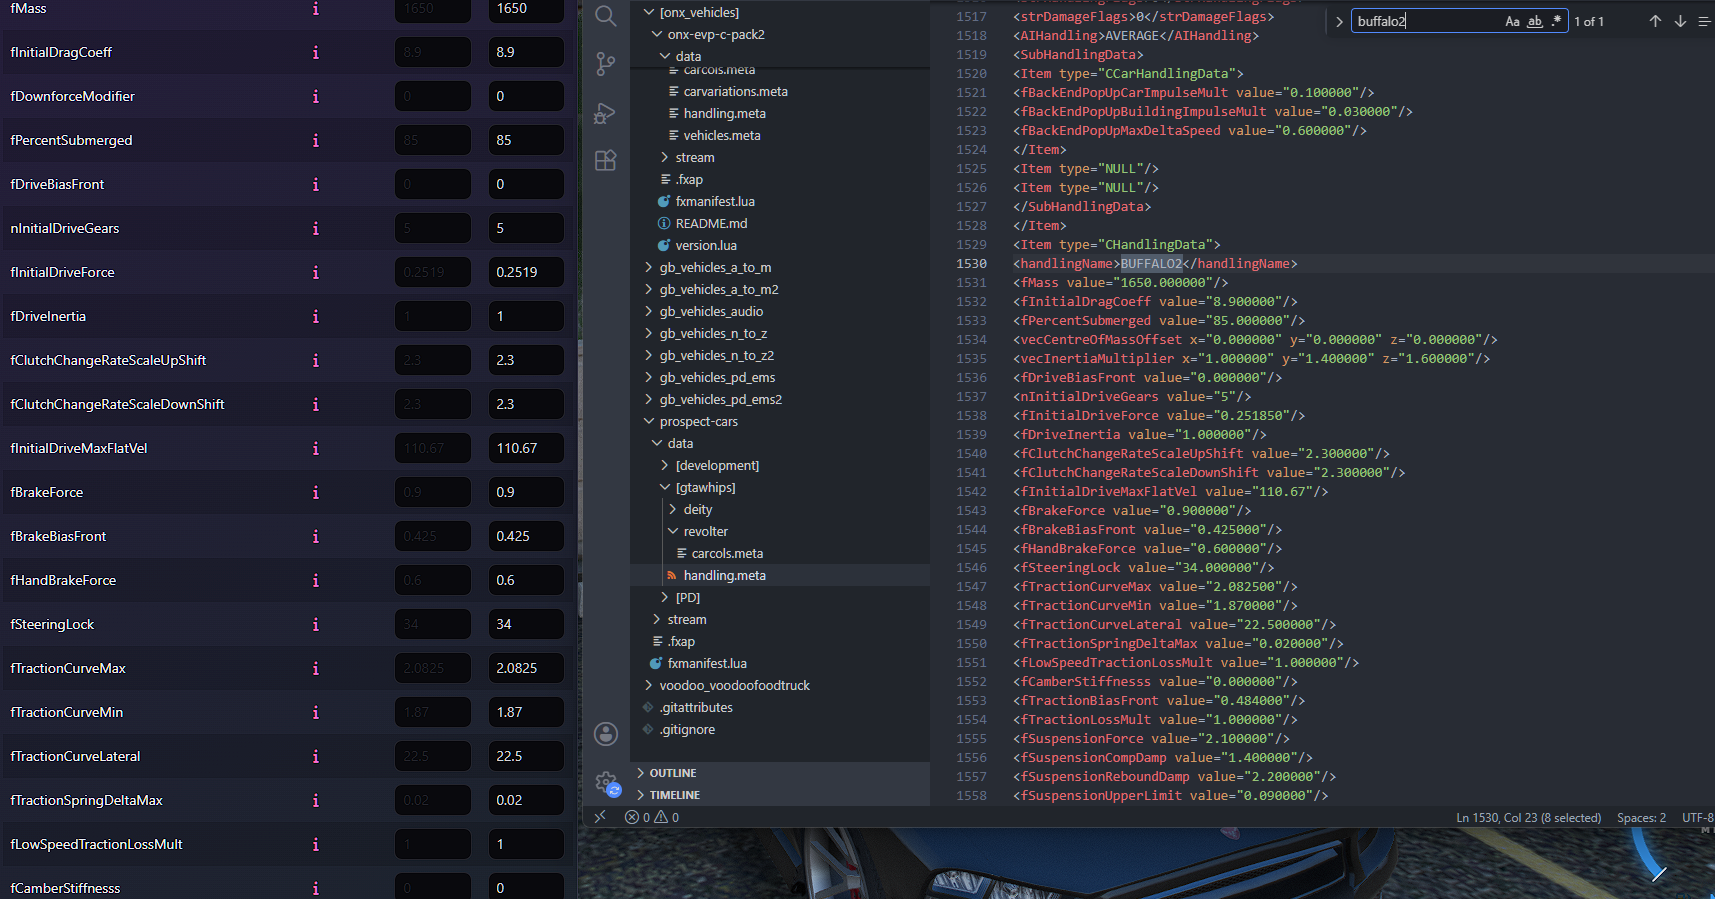This screenshot has height=899, width=1715.
Task: Show info for fLowSpeedTractionLossMult
Action: point(316,844)
